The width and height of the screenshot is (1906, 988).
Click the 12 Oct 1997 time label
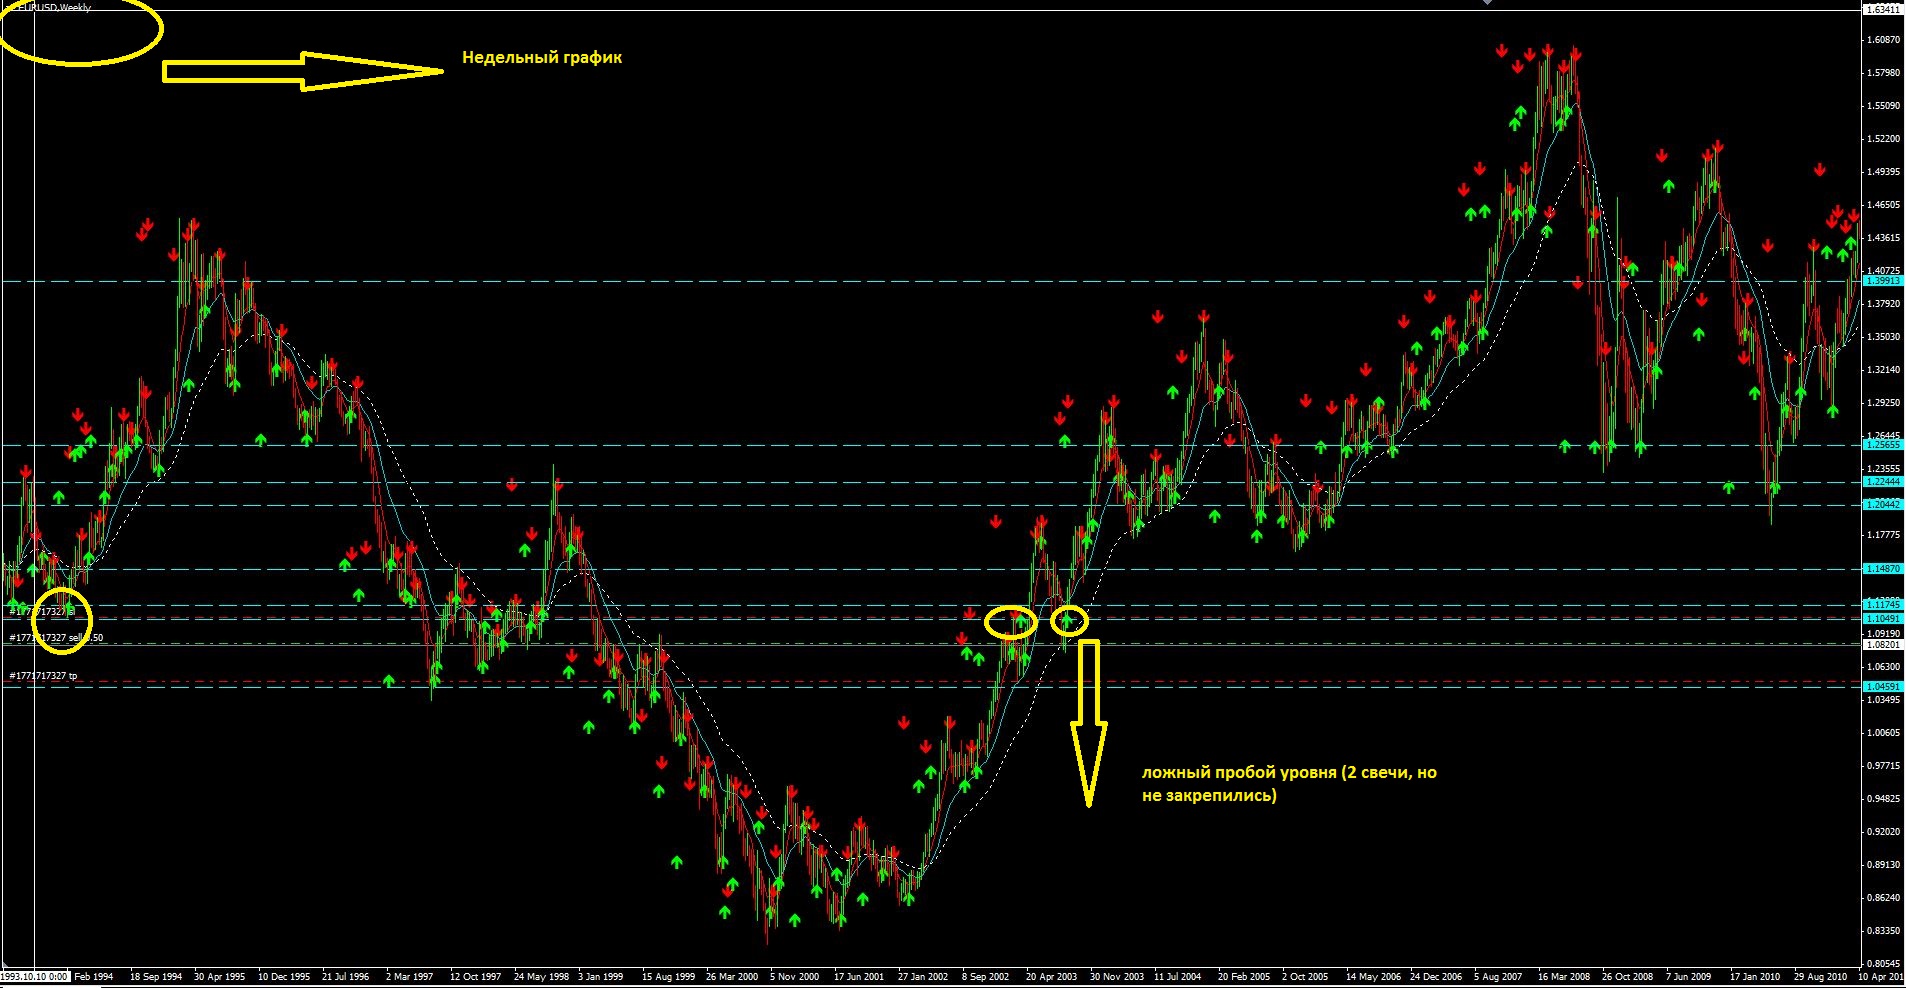click(x=476, y=977)
